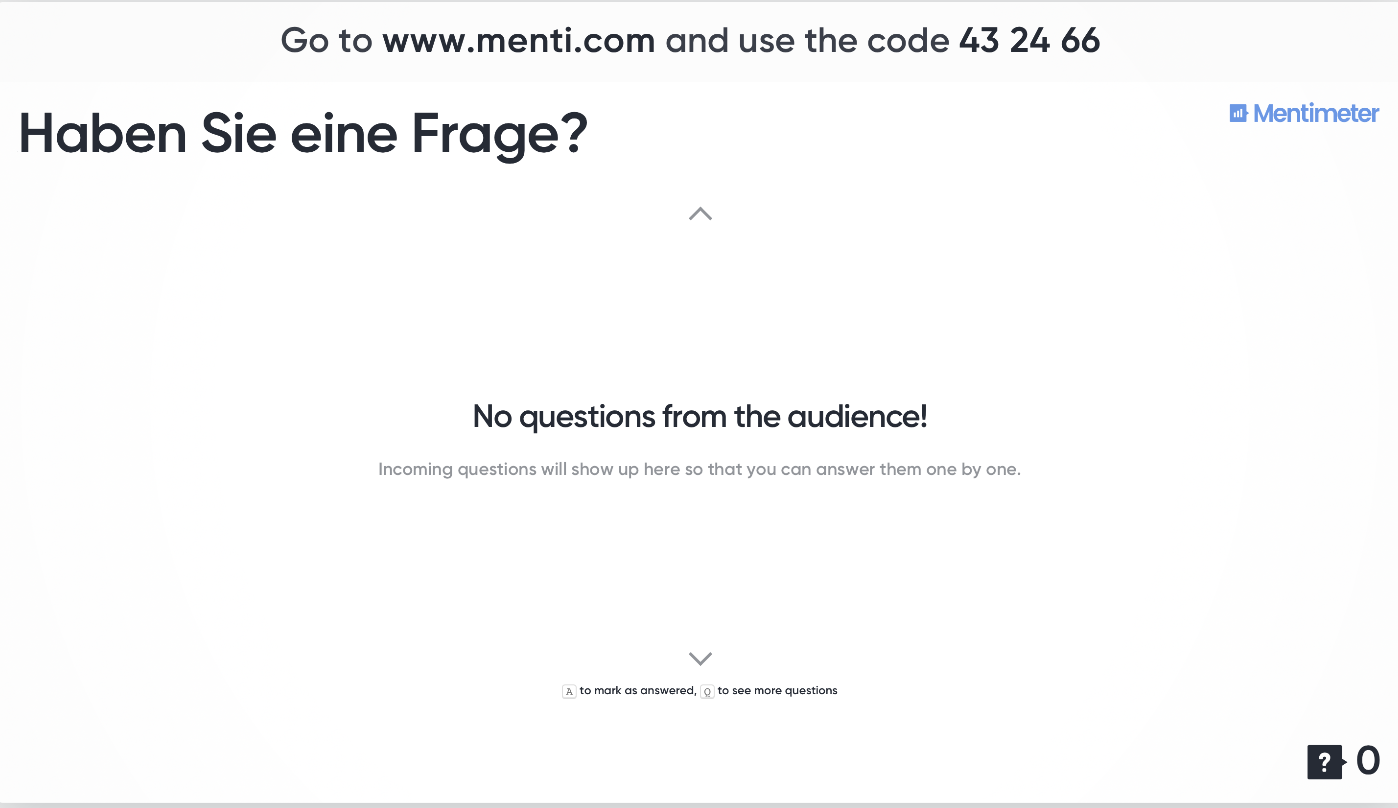Click the Mentimeter bar-chart logo icon
Screen dimensions: 1398x808
coord(1239,114)
